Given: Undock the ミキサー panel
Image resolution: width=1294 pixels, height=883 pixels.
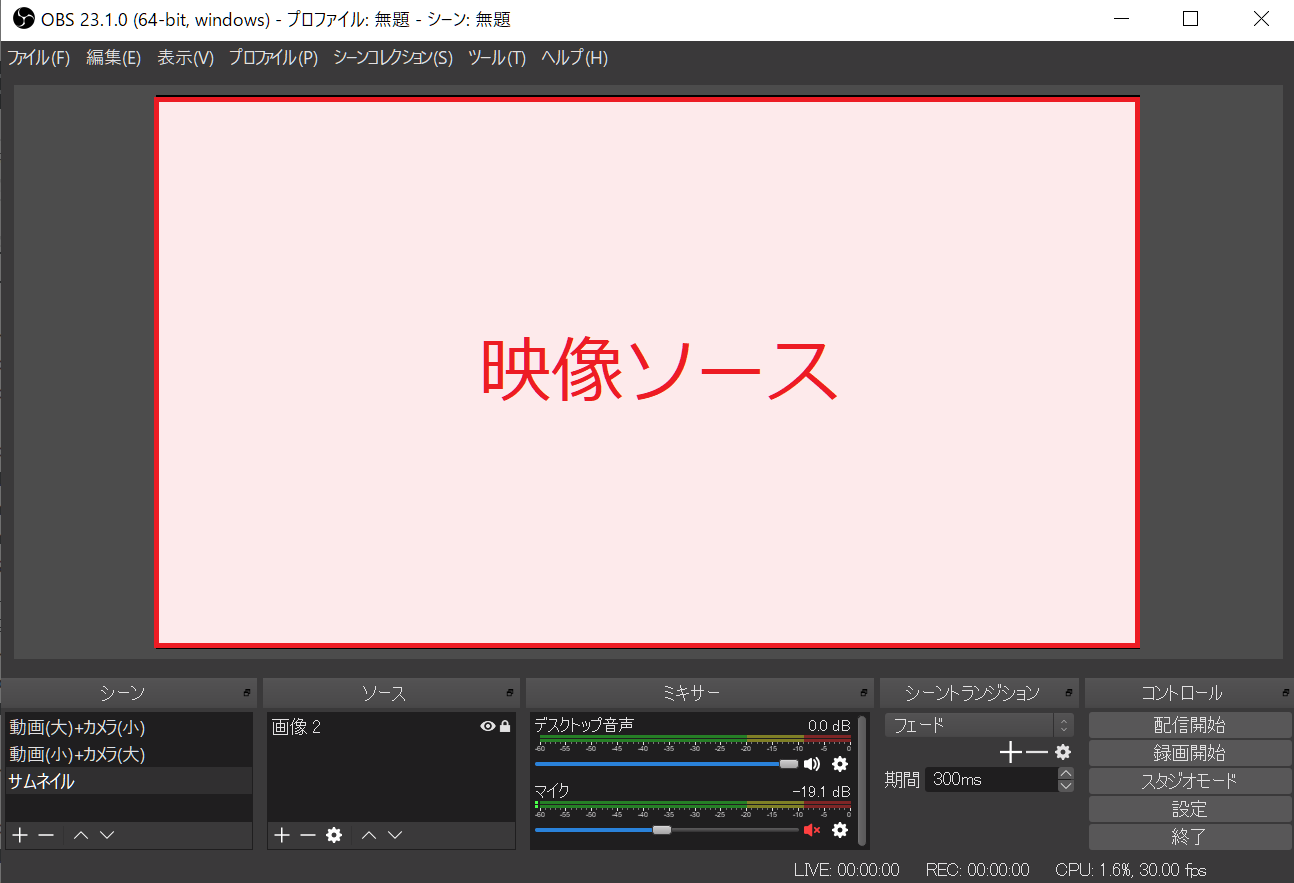Looking at the screenshot, I should [864, 693].
